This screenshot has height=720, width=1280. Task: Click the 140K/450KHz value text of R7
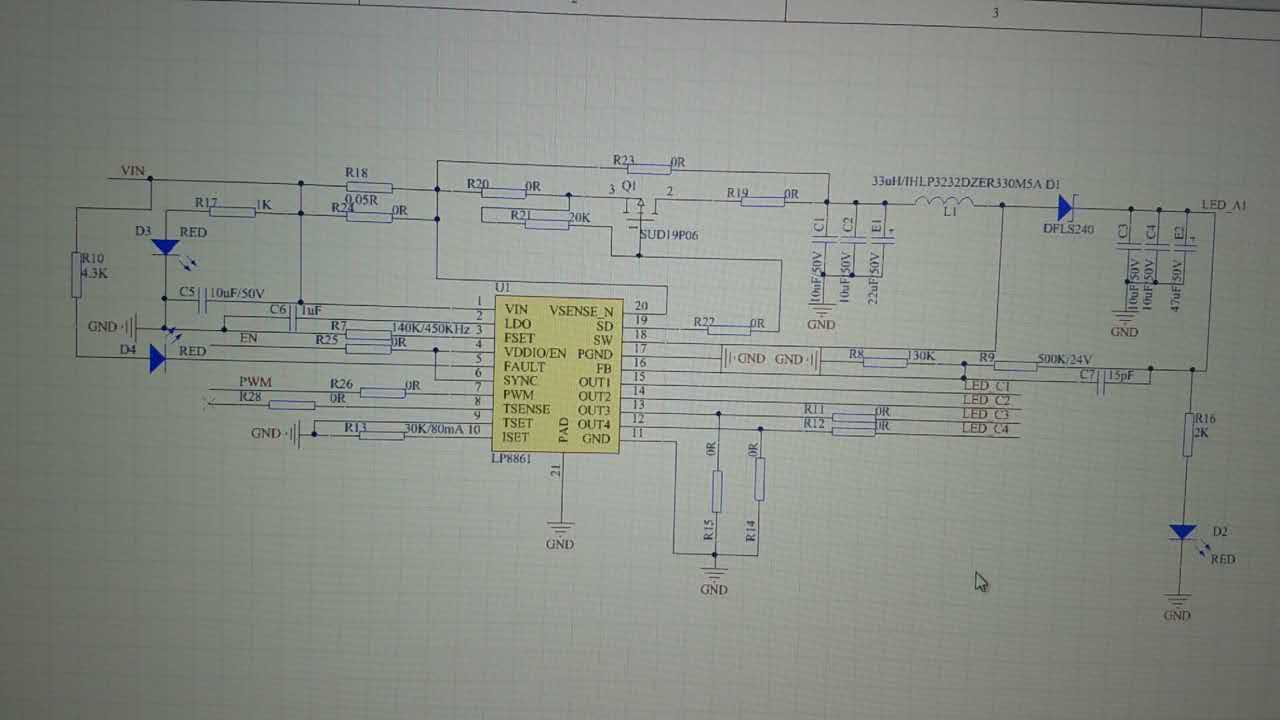430,328
